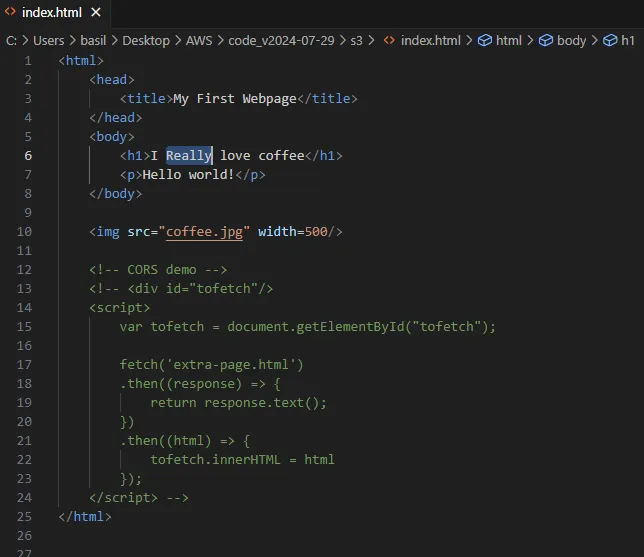Select the index.html editor tab
Image resolution: width=644 pixels, height=557 pixels.
point(53,12)
